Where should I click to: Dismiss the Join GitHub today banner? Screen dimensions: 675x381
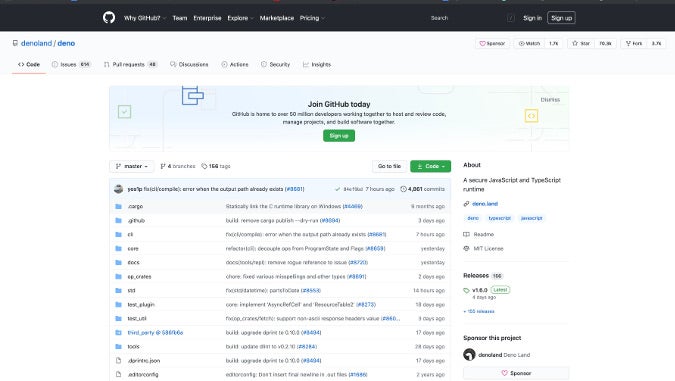[550, 100]
